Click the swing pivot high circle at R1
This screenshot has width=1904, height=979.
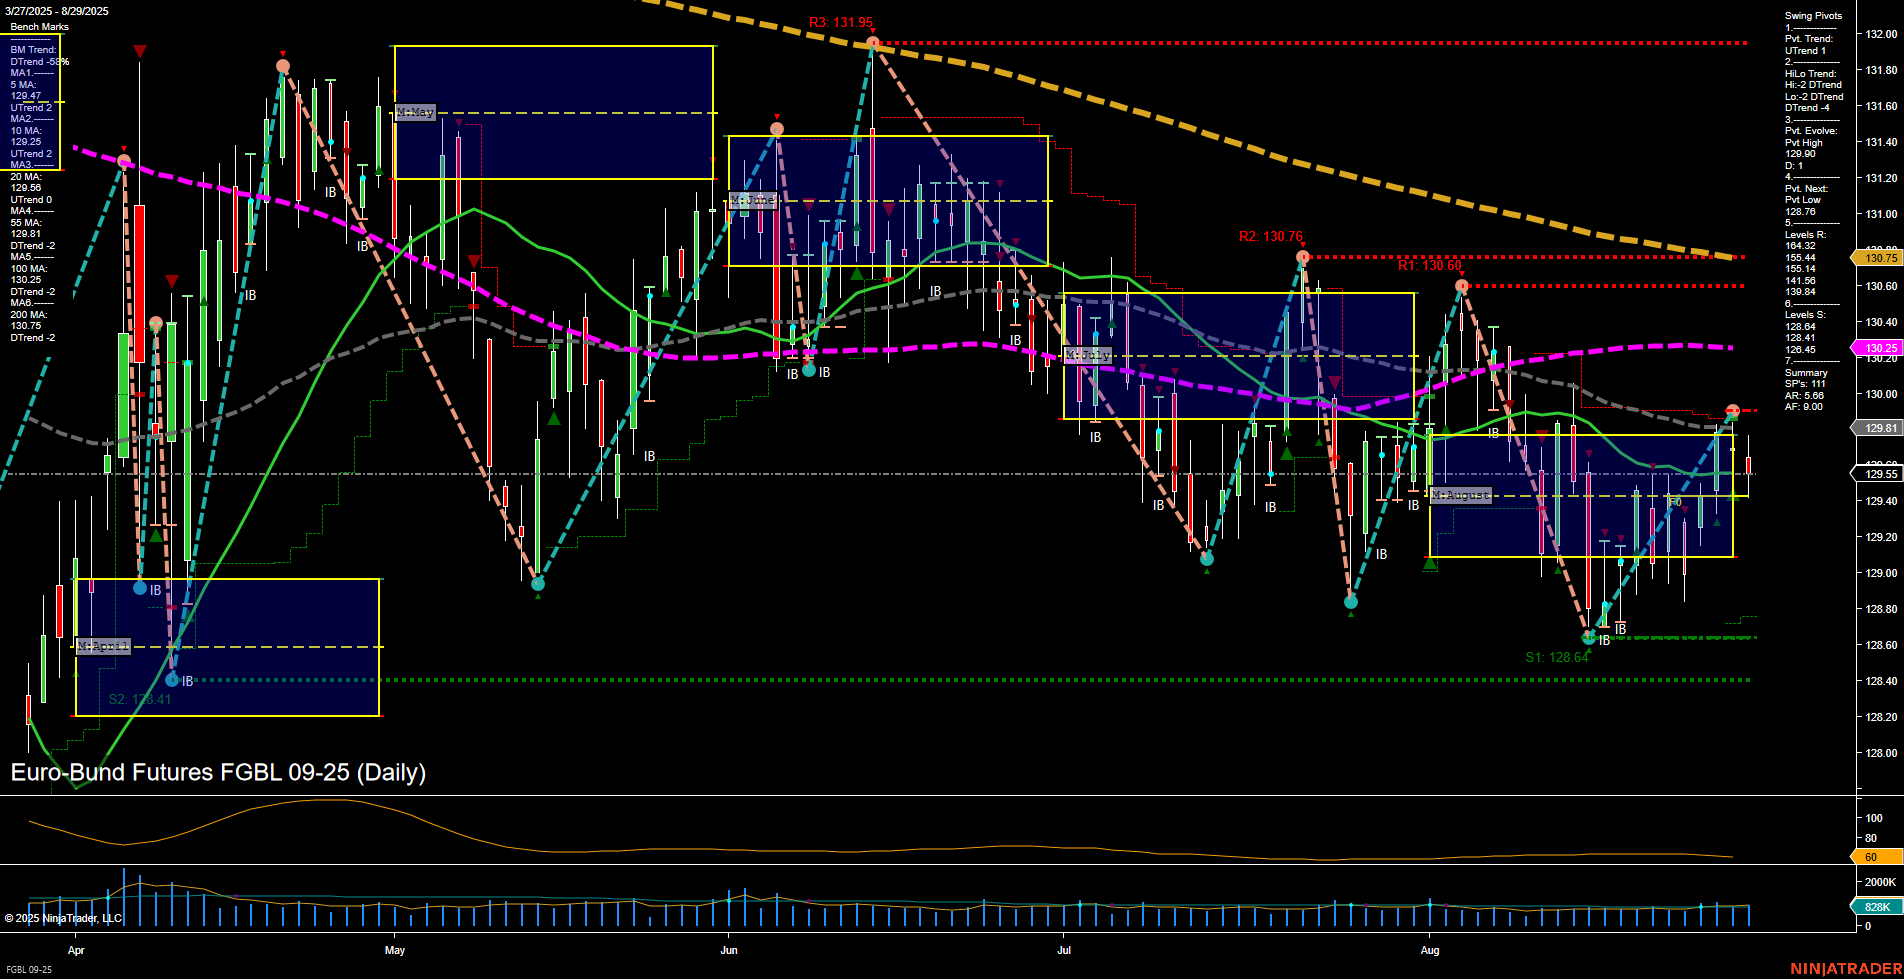coord(1462,286)
